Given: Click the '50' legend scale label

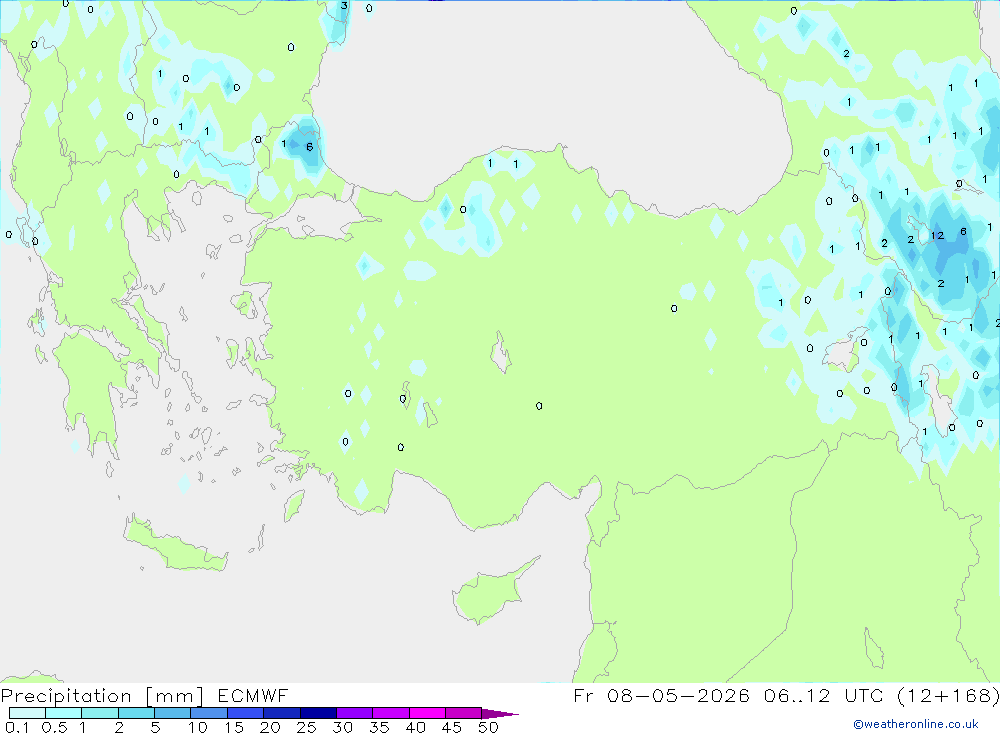Looking at the screenshot, I should tap(489, 727).
